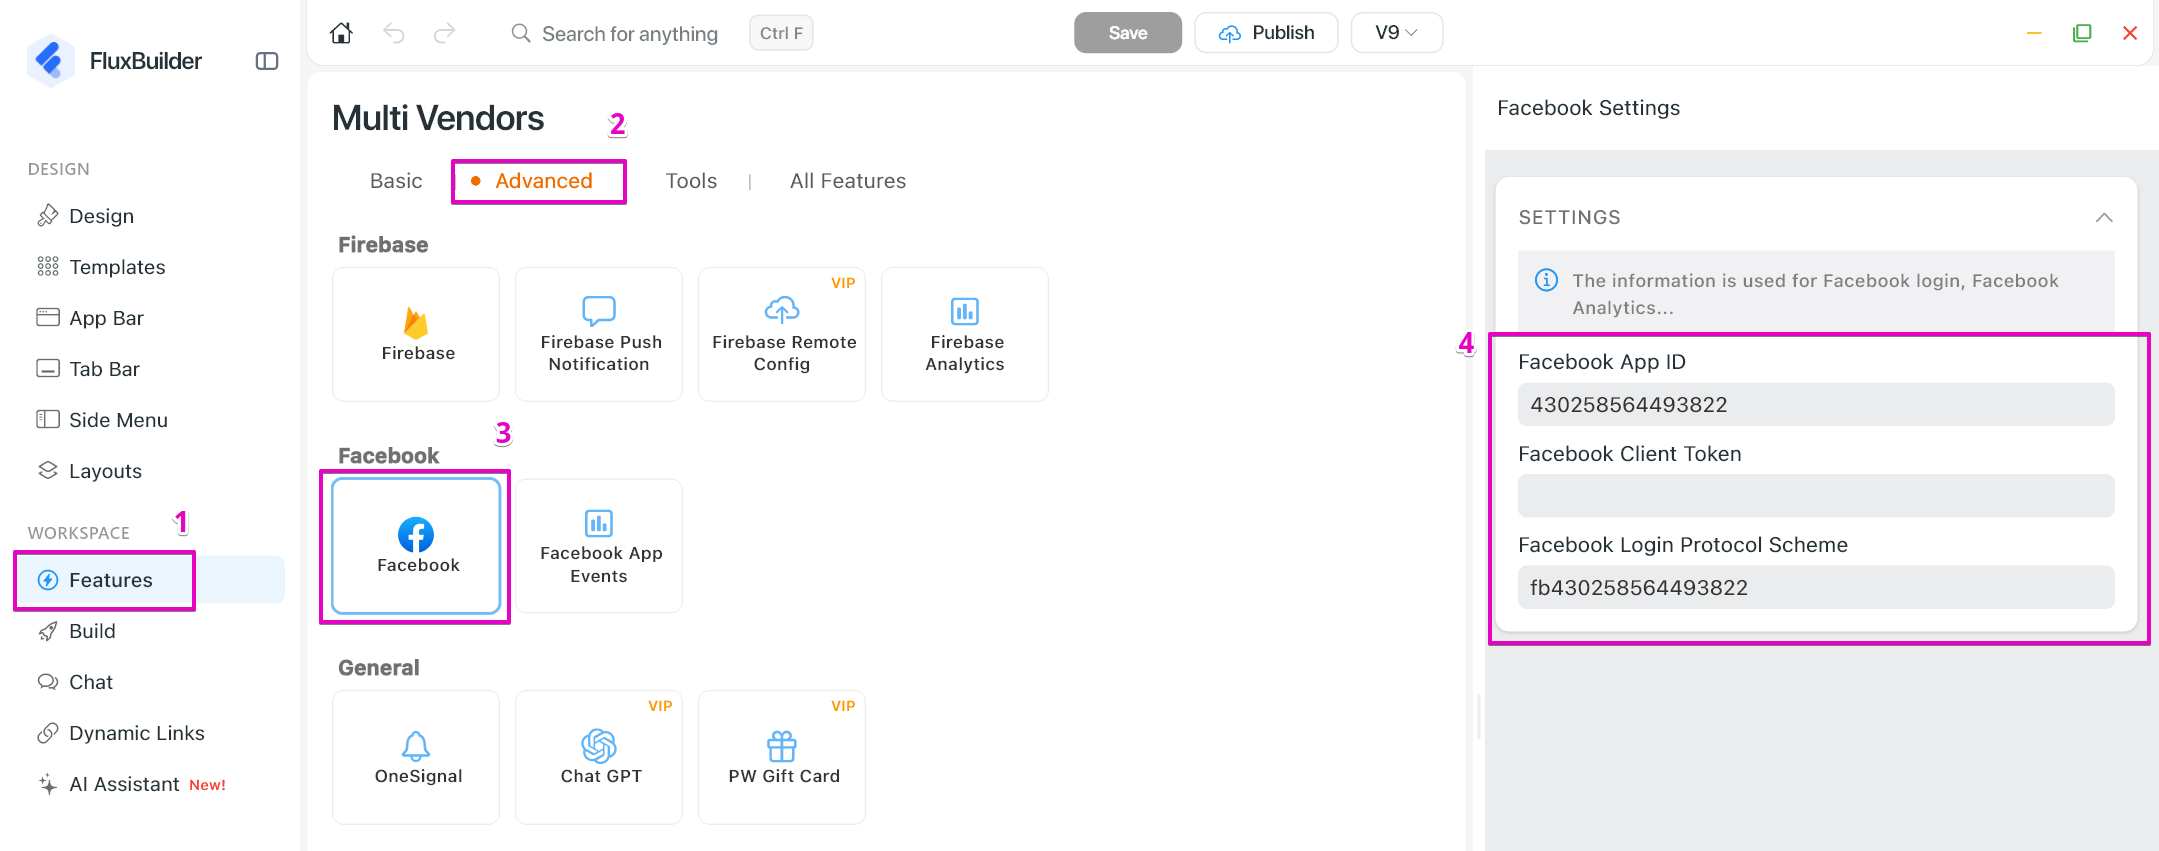Open the Chat GPT feature card
Screen dimensions: 2159x851
click(599, 757)
